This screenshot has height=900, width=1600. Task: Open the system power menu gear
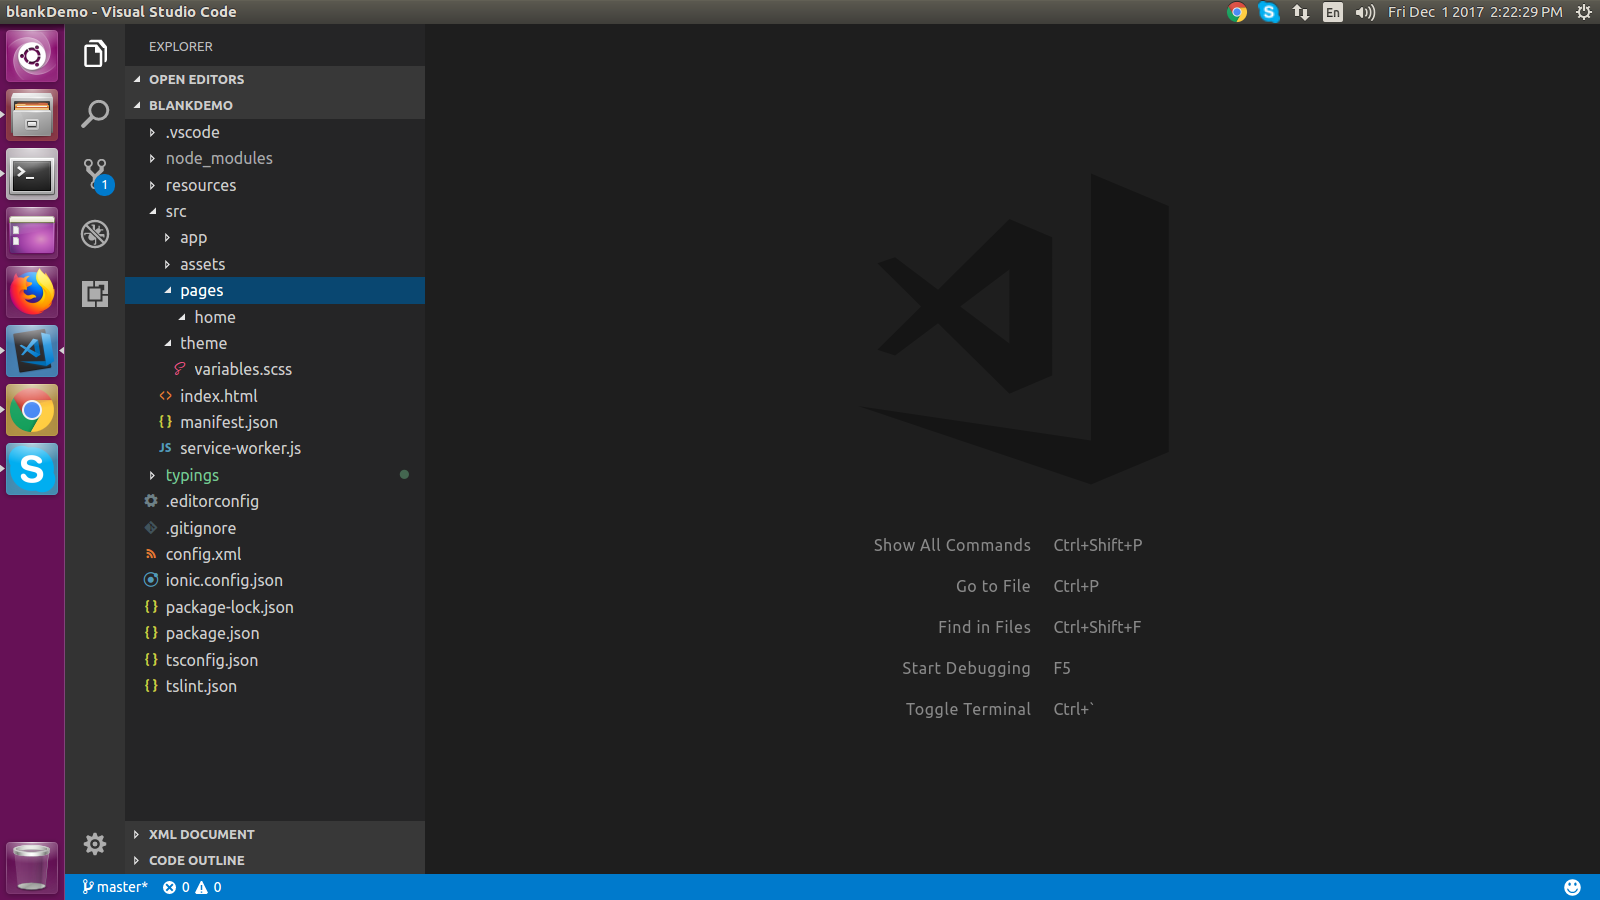pyautogui.click(x=1584, y=12)
